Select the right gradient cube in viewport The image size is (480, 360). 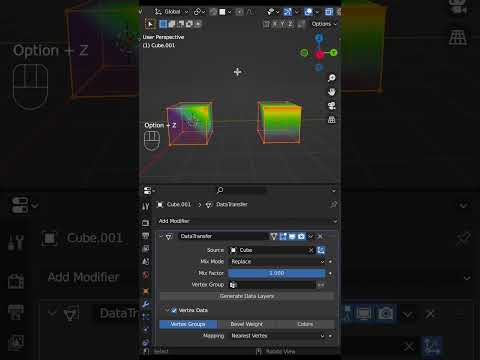[279, 123]
